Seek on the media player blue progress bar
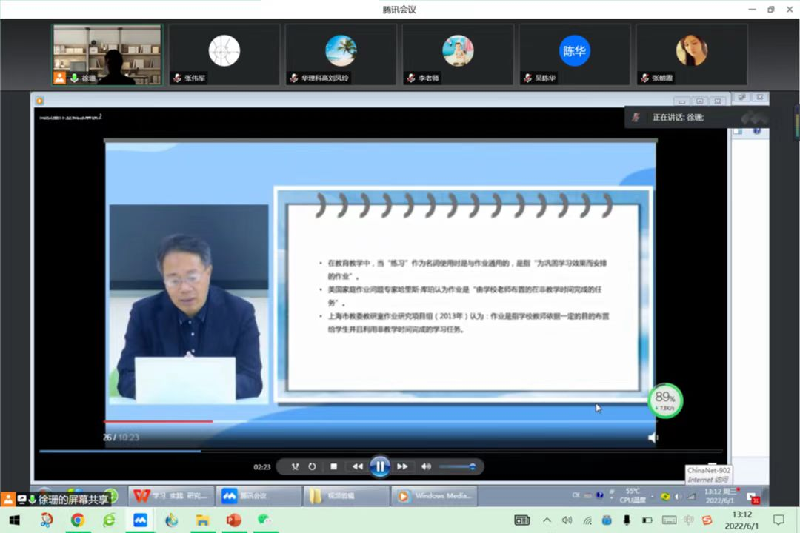This screenshot has width=800, height=533. (x=381, y=451)
